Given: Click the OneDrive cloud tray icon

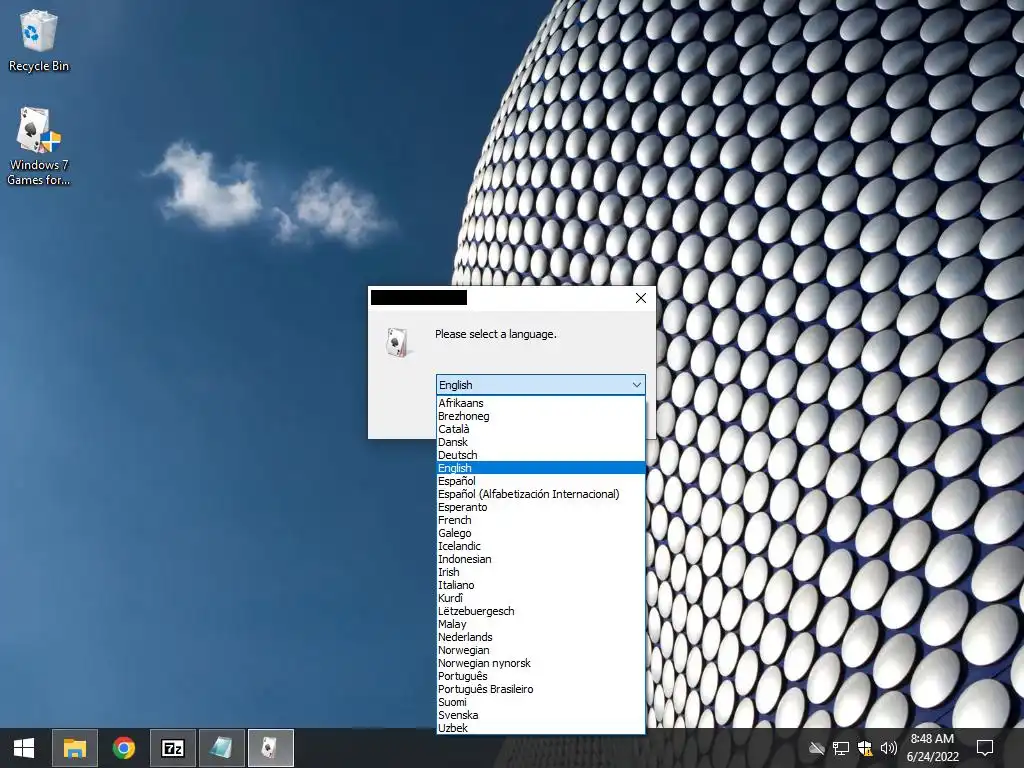Looking at the screenshot, I should pos(816,748).
